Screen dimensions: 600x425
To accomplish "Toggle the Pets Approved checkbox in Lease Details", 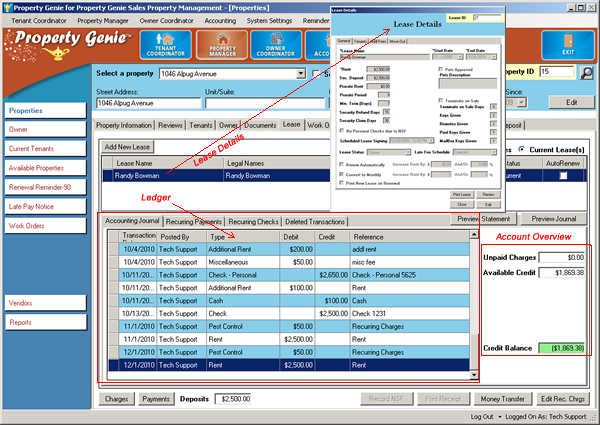I will click(x=440, y=69).
